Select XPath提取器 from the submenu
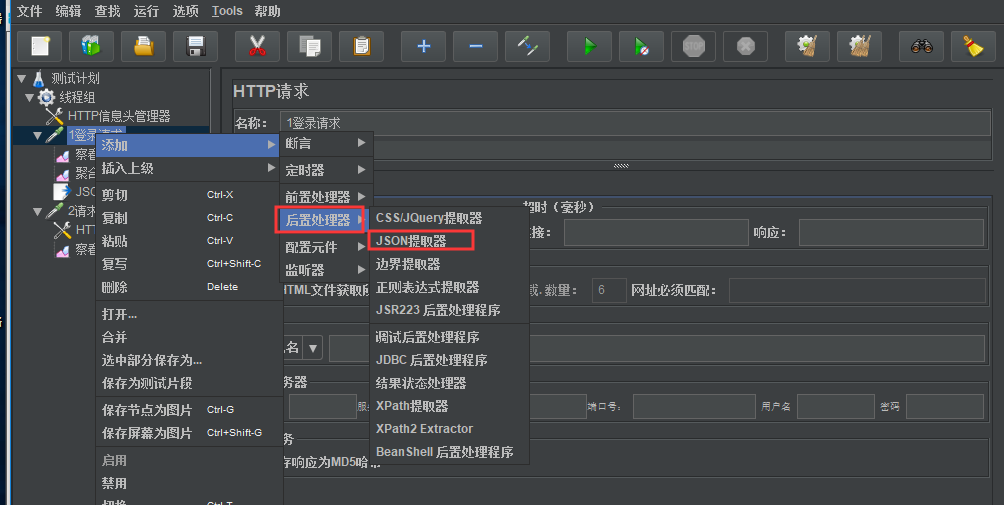Image resolution: width=1004 pixels, height=505 pixels. coord(449,406)
